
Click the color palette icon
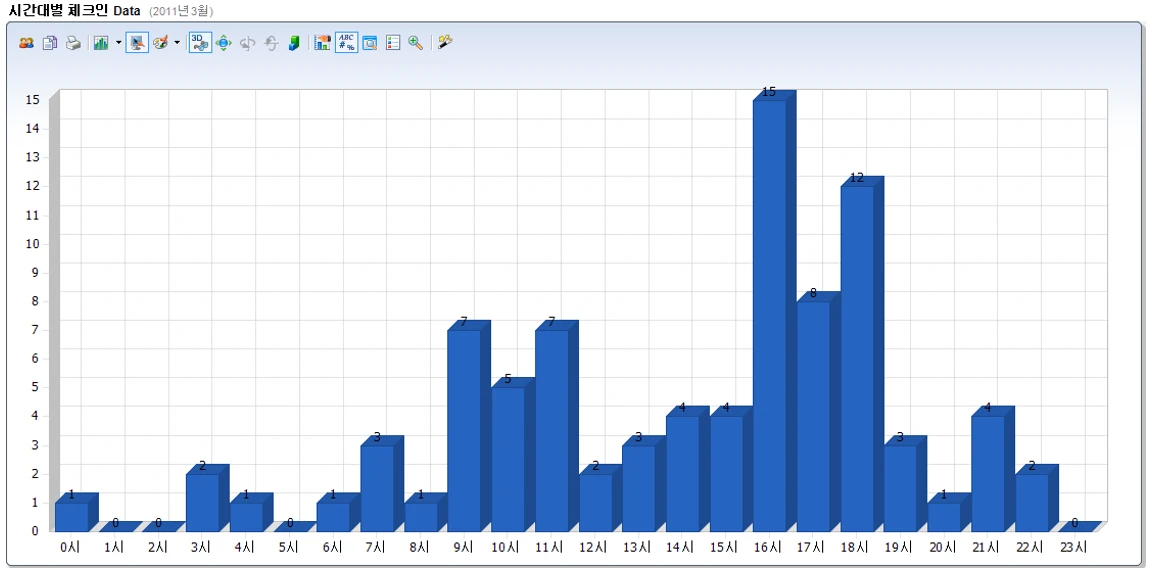161,43
